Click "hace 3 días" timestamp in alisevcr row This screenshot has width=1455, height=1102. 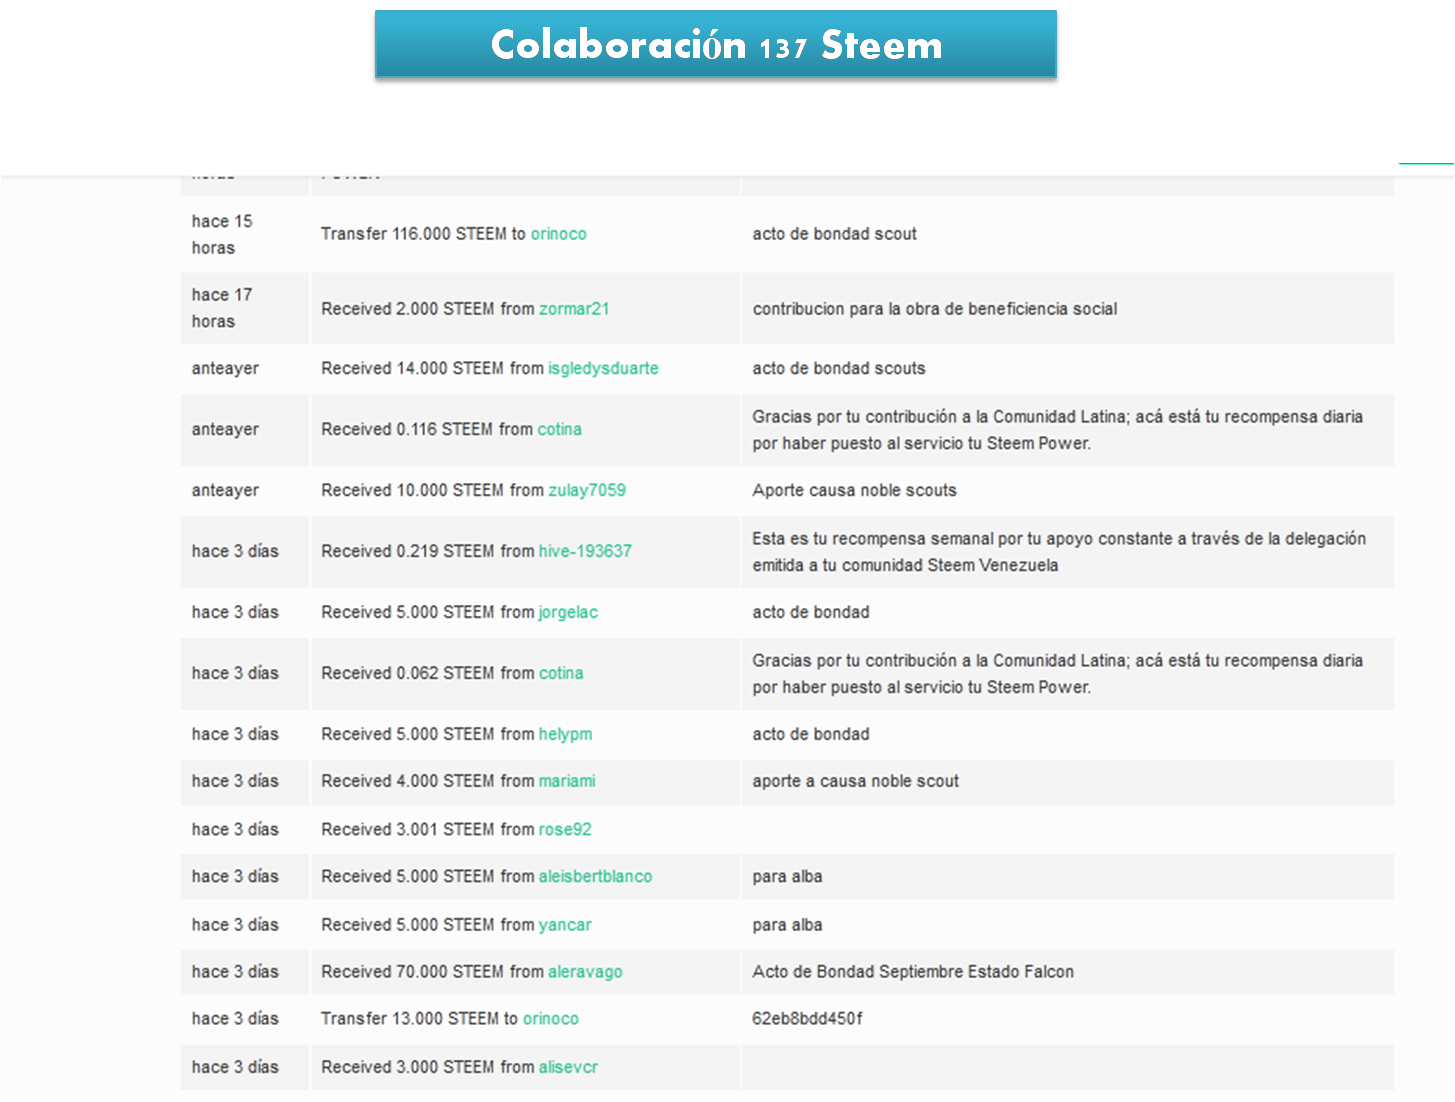point(235,1067)
